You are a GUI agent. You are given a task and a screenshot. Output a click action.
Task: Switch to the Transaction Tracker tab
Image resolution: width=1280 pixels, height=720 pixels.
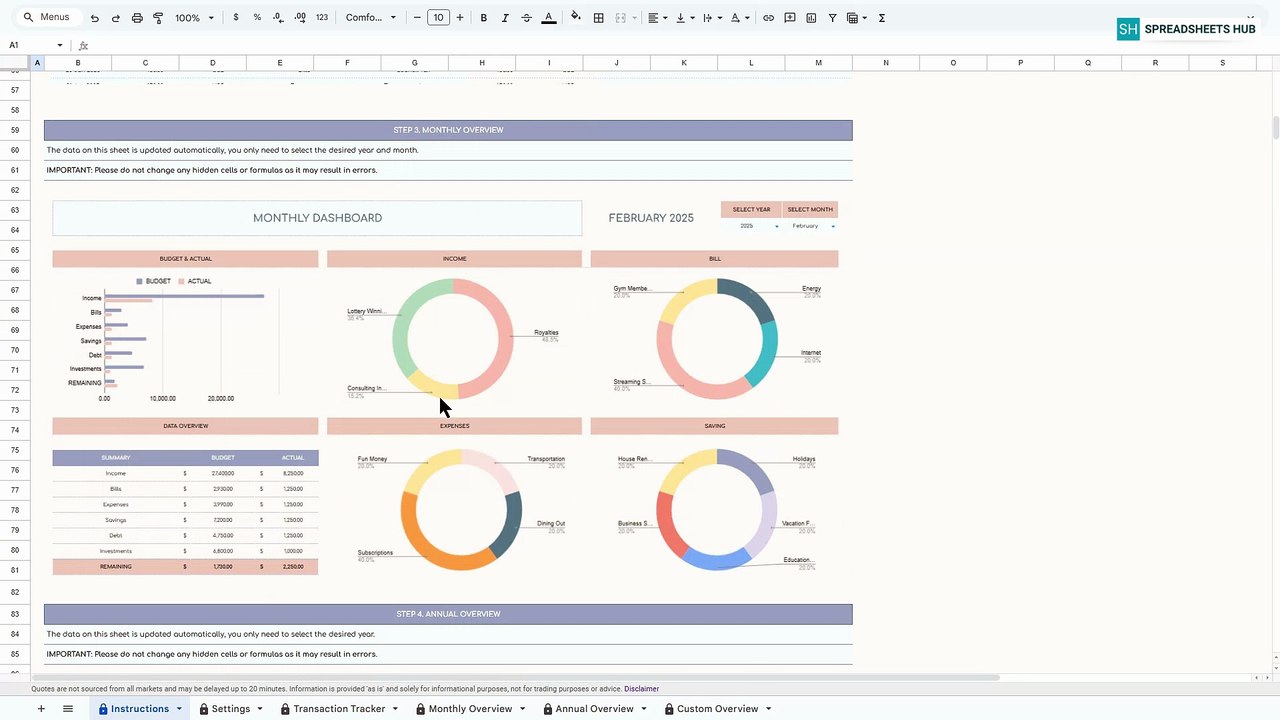339,709
